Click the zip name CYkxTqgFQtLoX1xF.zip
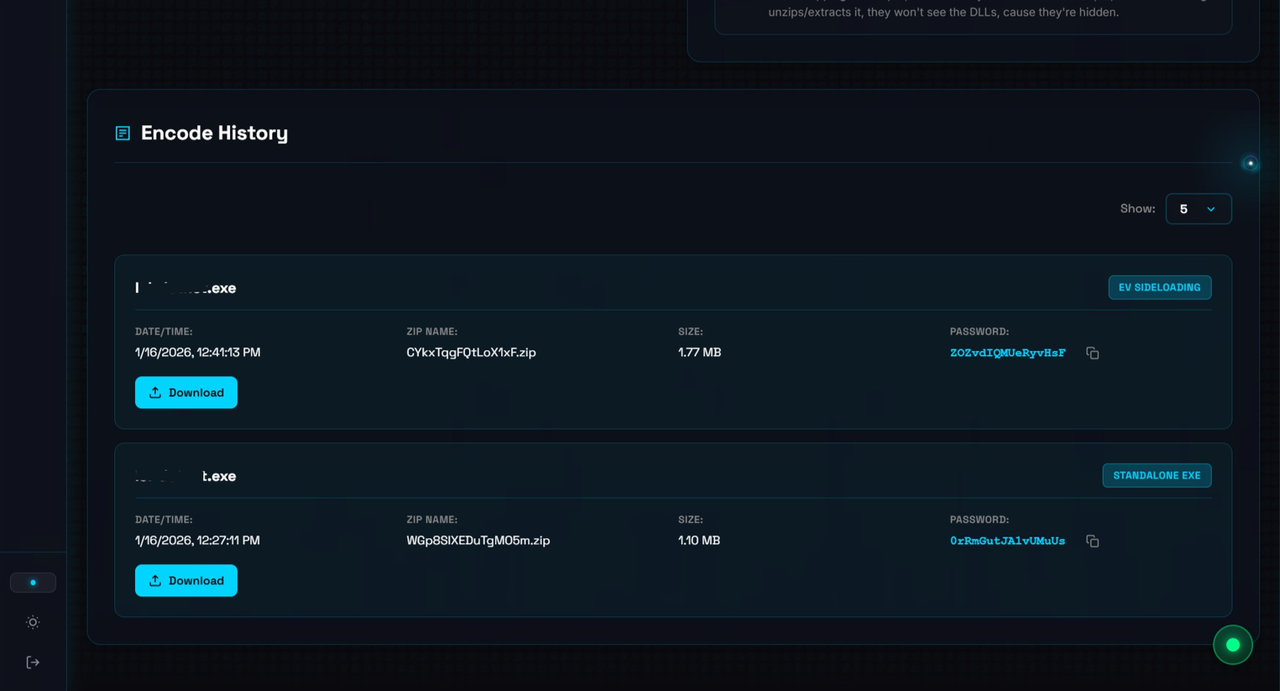The height and width of the screenshot is (691, 1280). click(471, 352)
